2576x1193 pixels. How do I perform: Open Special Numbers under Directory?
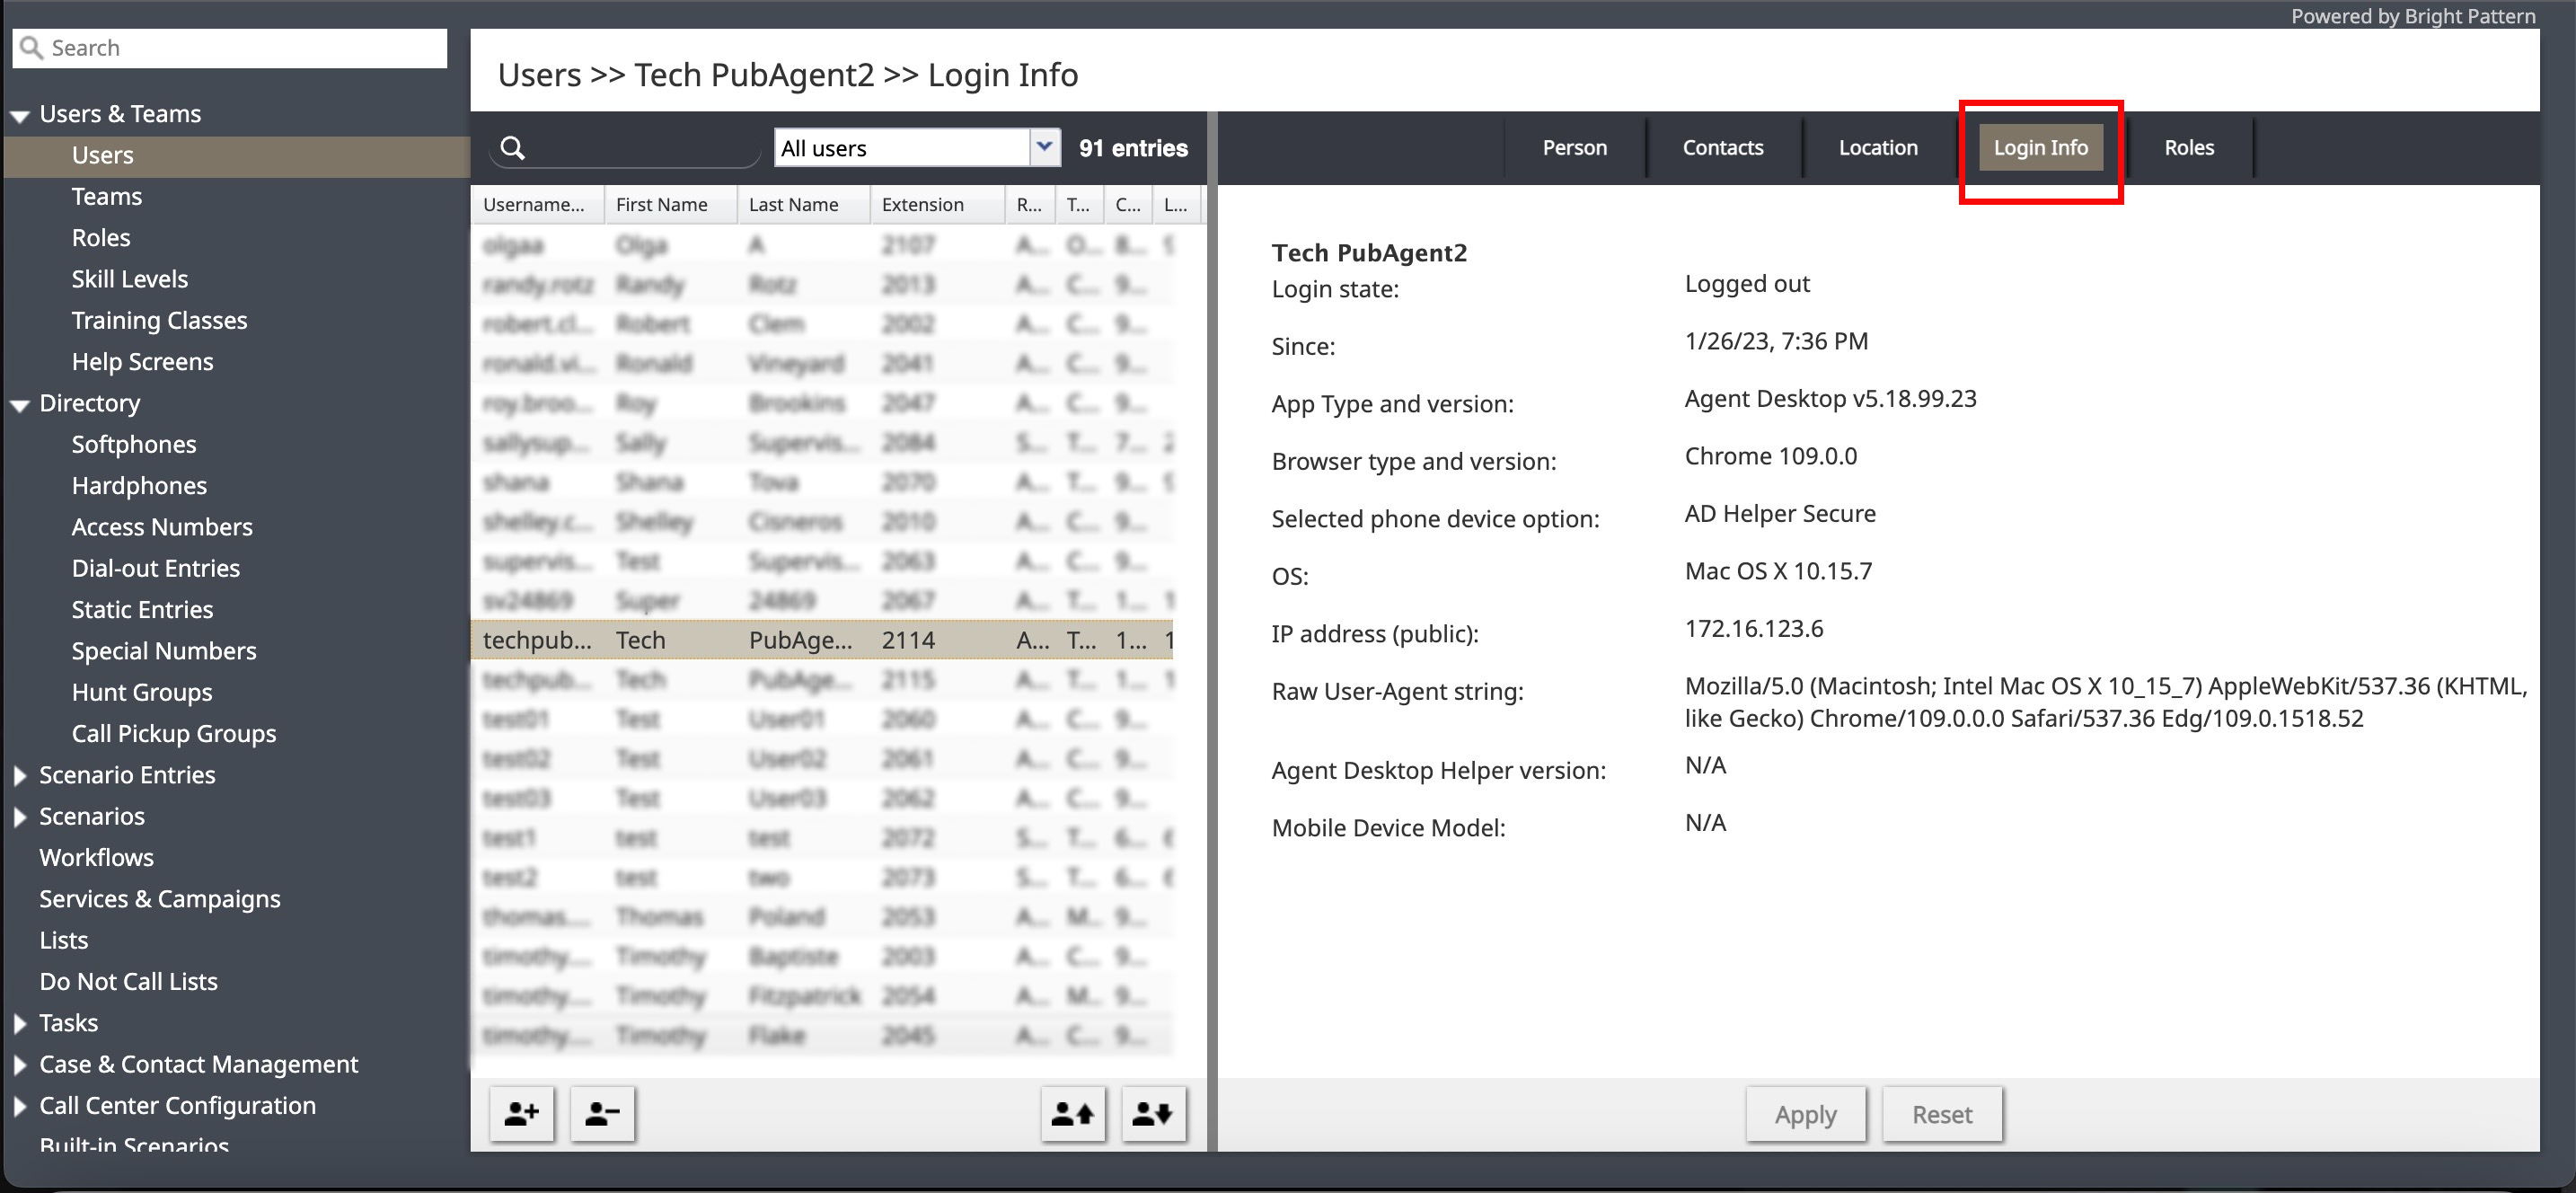pos(164,651)
